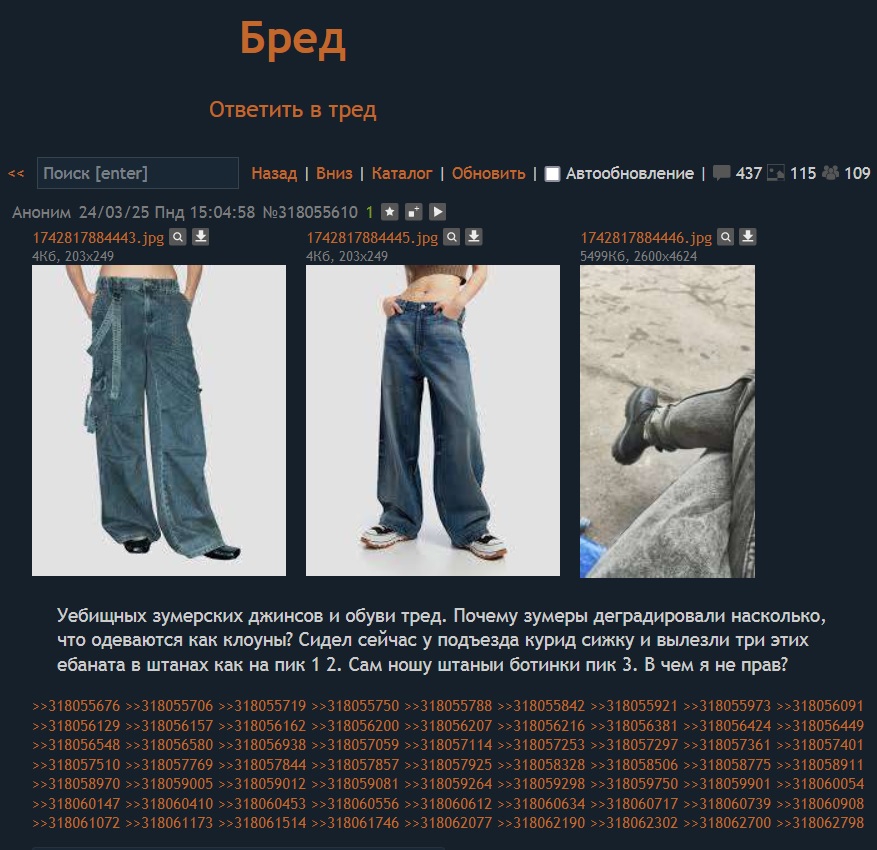The height and width of the screenshot is (850, 877).
Task: Follow reply link >>318055706
Action: pyautogui.click(x=169, y=706)
